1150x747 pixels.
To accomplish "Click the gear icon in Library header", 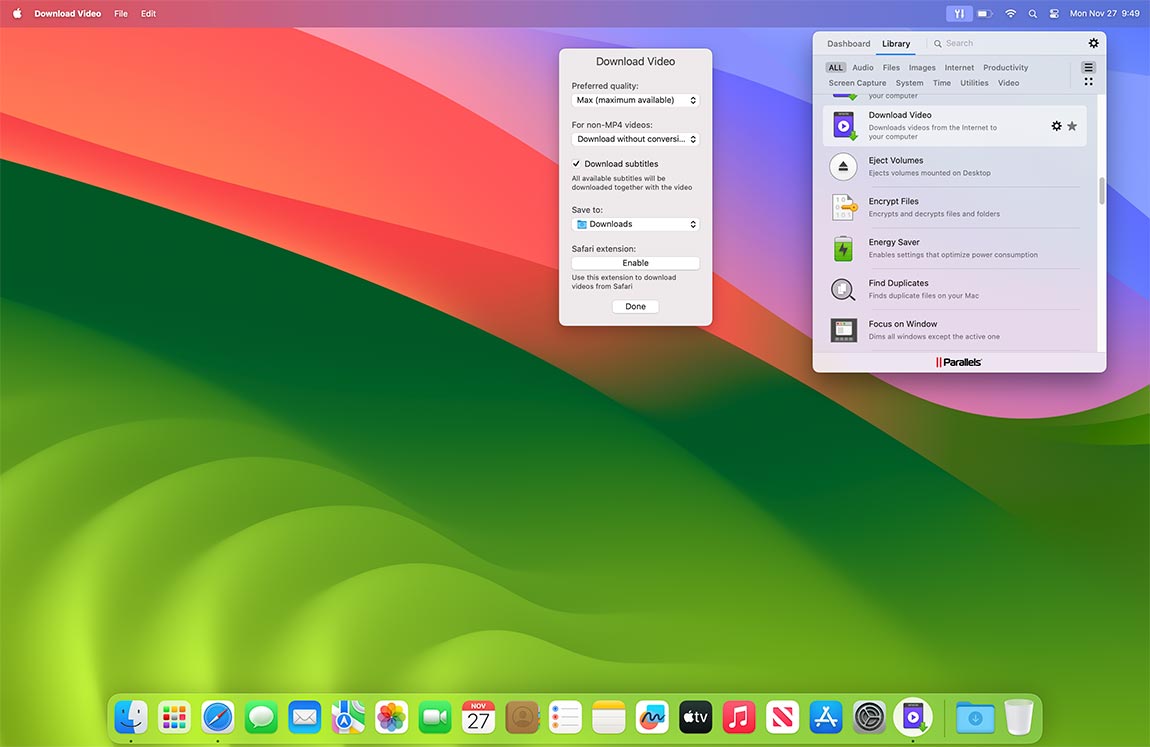I will point(1093,43).
